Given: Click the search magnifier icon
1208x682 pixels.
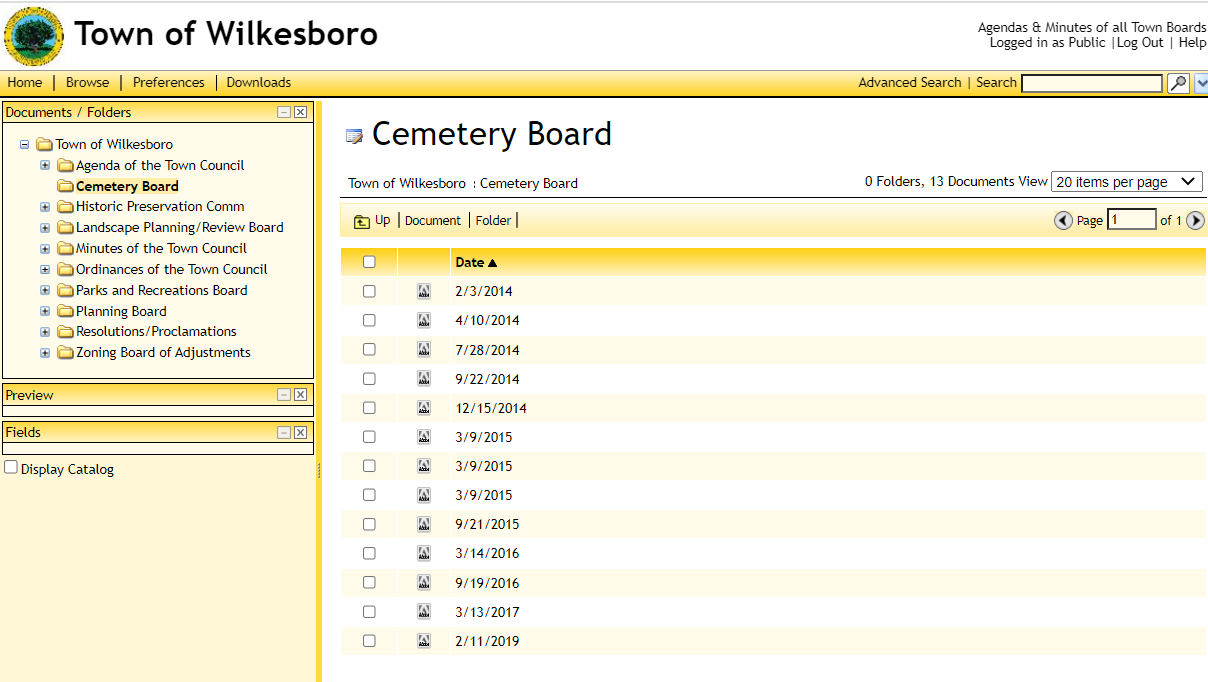Looking at the screenshot, I should pos(1178,83).
